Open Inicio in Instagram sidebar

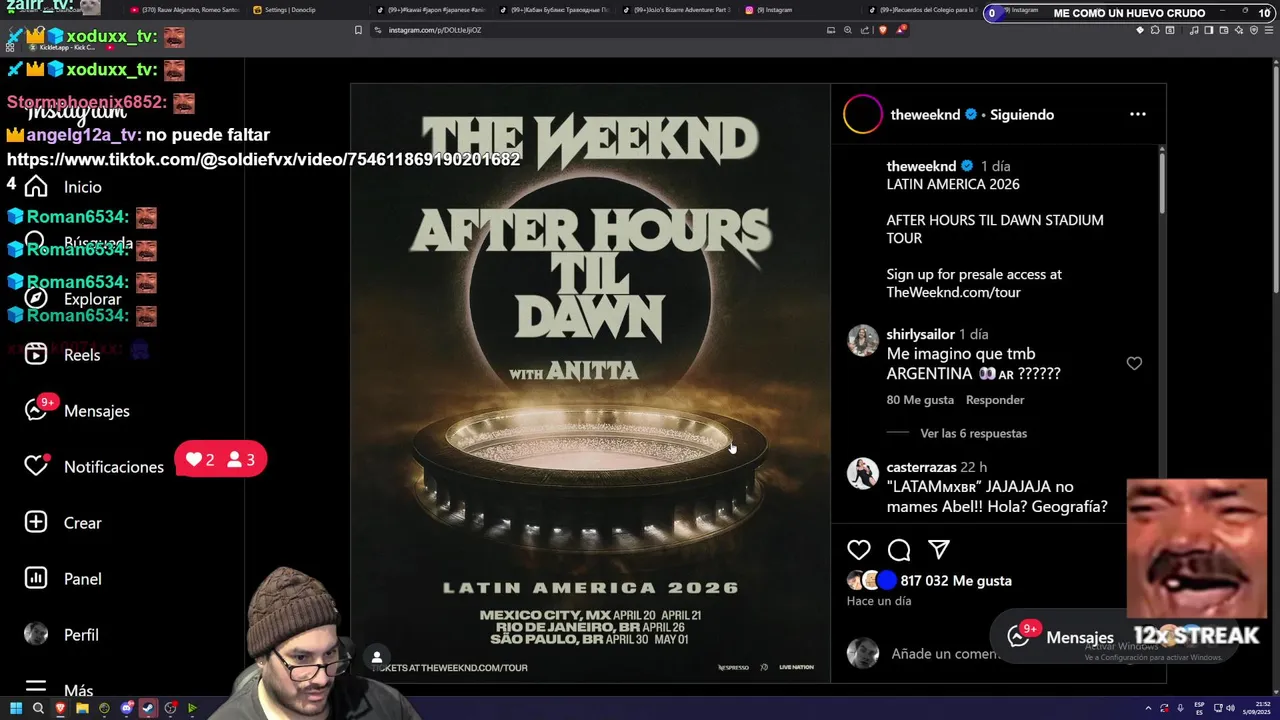62,187
